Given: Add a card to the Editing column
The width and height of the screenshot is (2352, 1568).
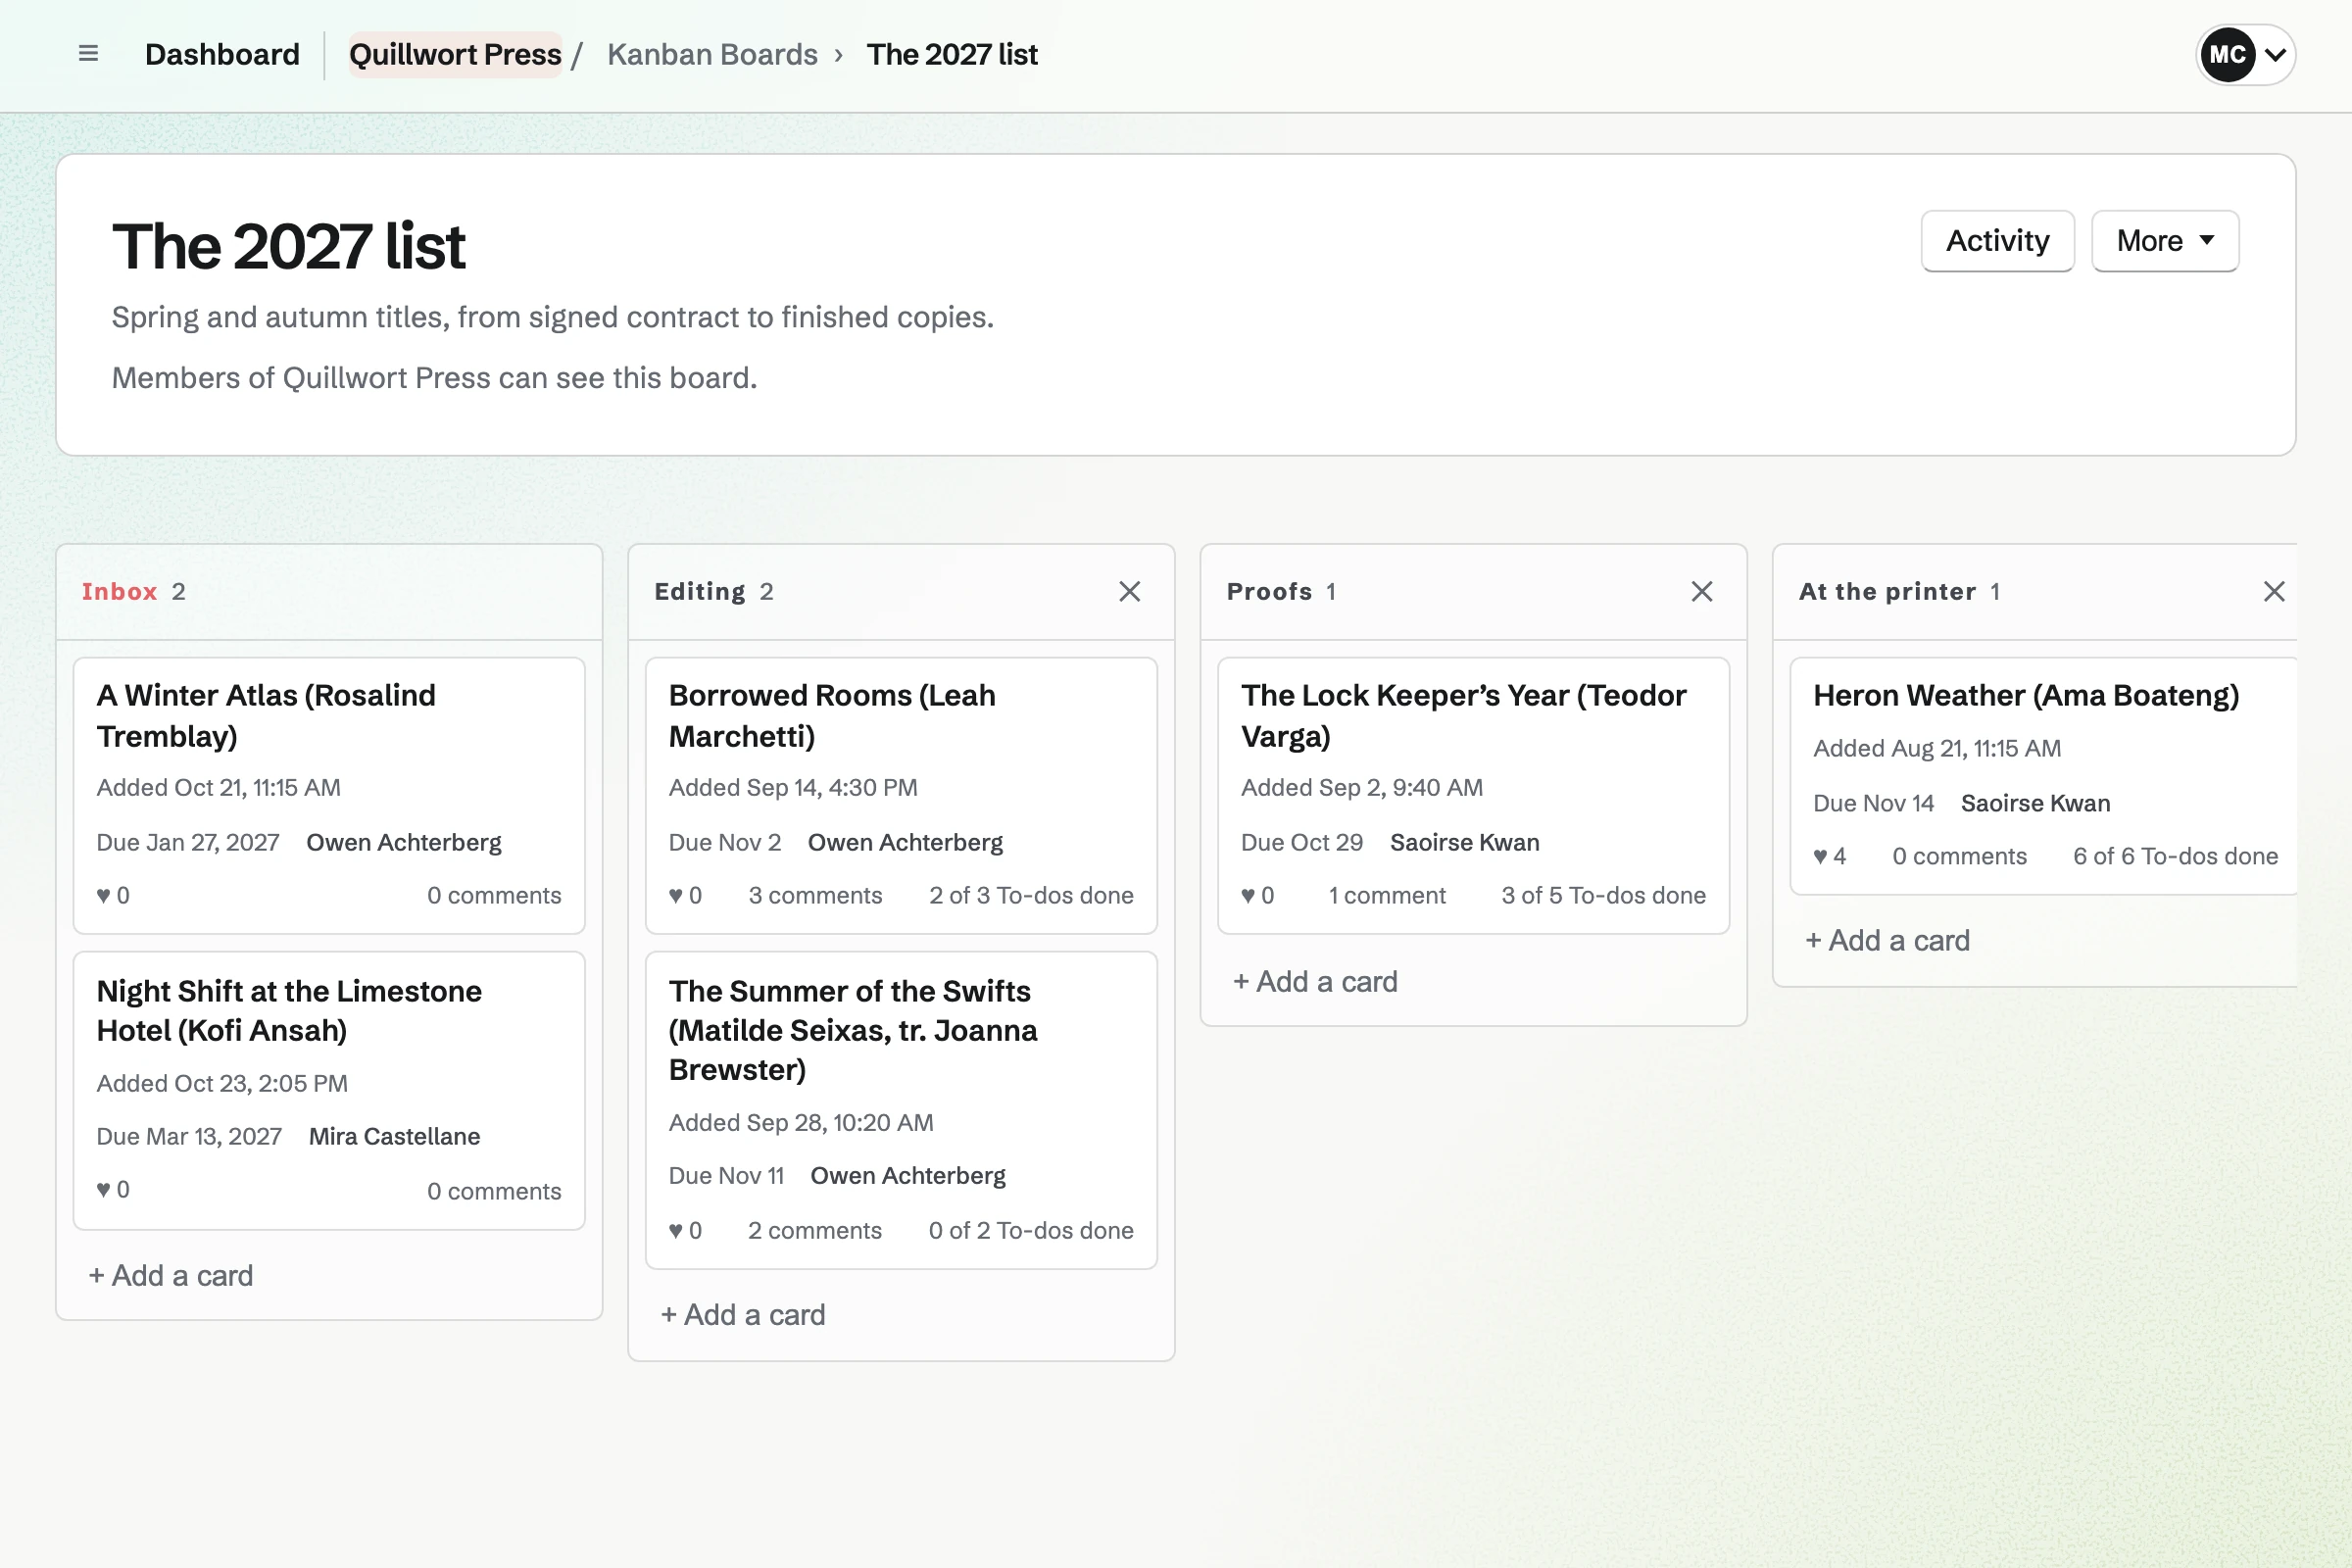Looking at the screenshot, I should [743, 1314].
